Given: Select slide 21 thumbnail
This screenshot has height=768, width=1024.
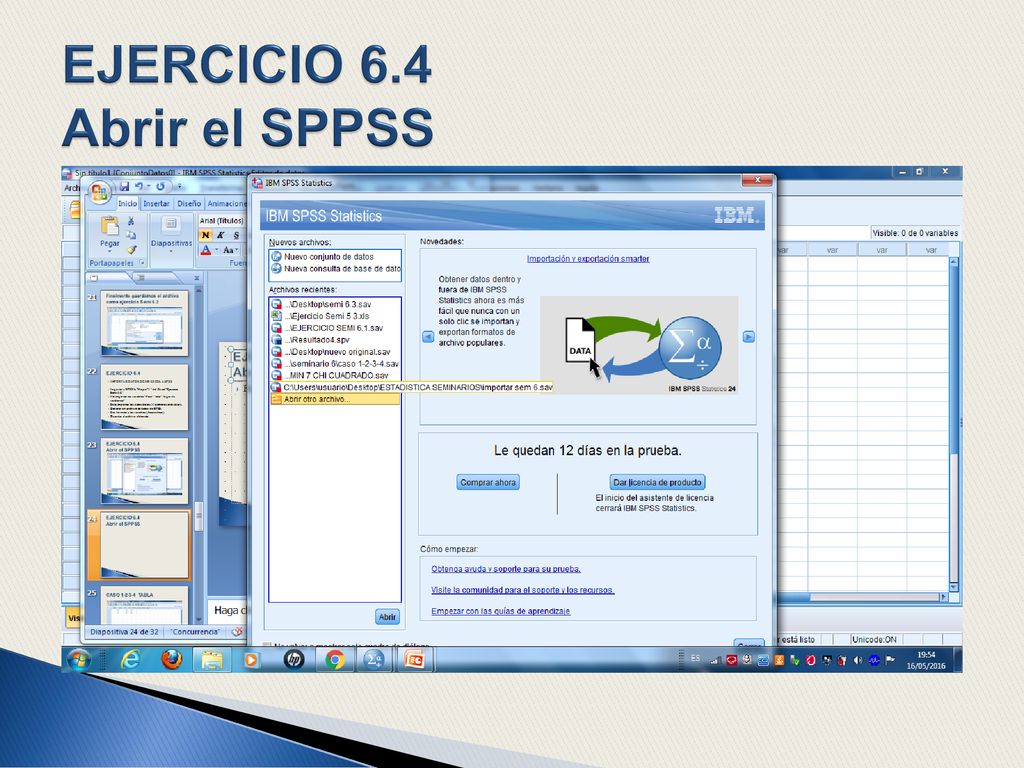Looking at the screenshot, I should pos(144,323).
